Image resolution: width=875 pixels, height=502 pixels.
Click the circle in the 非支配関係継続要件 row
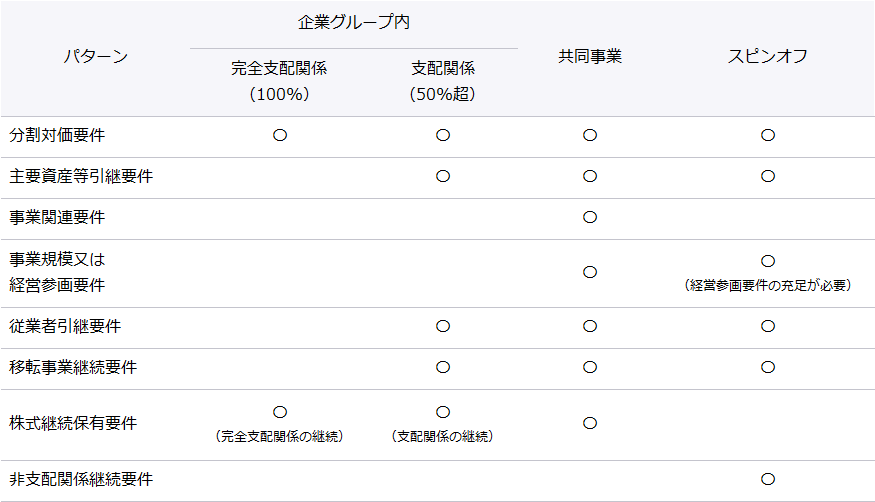click(768, 479)
